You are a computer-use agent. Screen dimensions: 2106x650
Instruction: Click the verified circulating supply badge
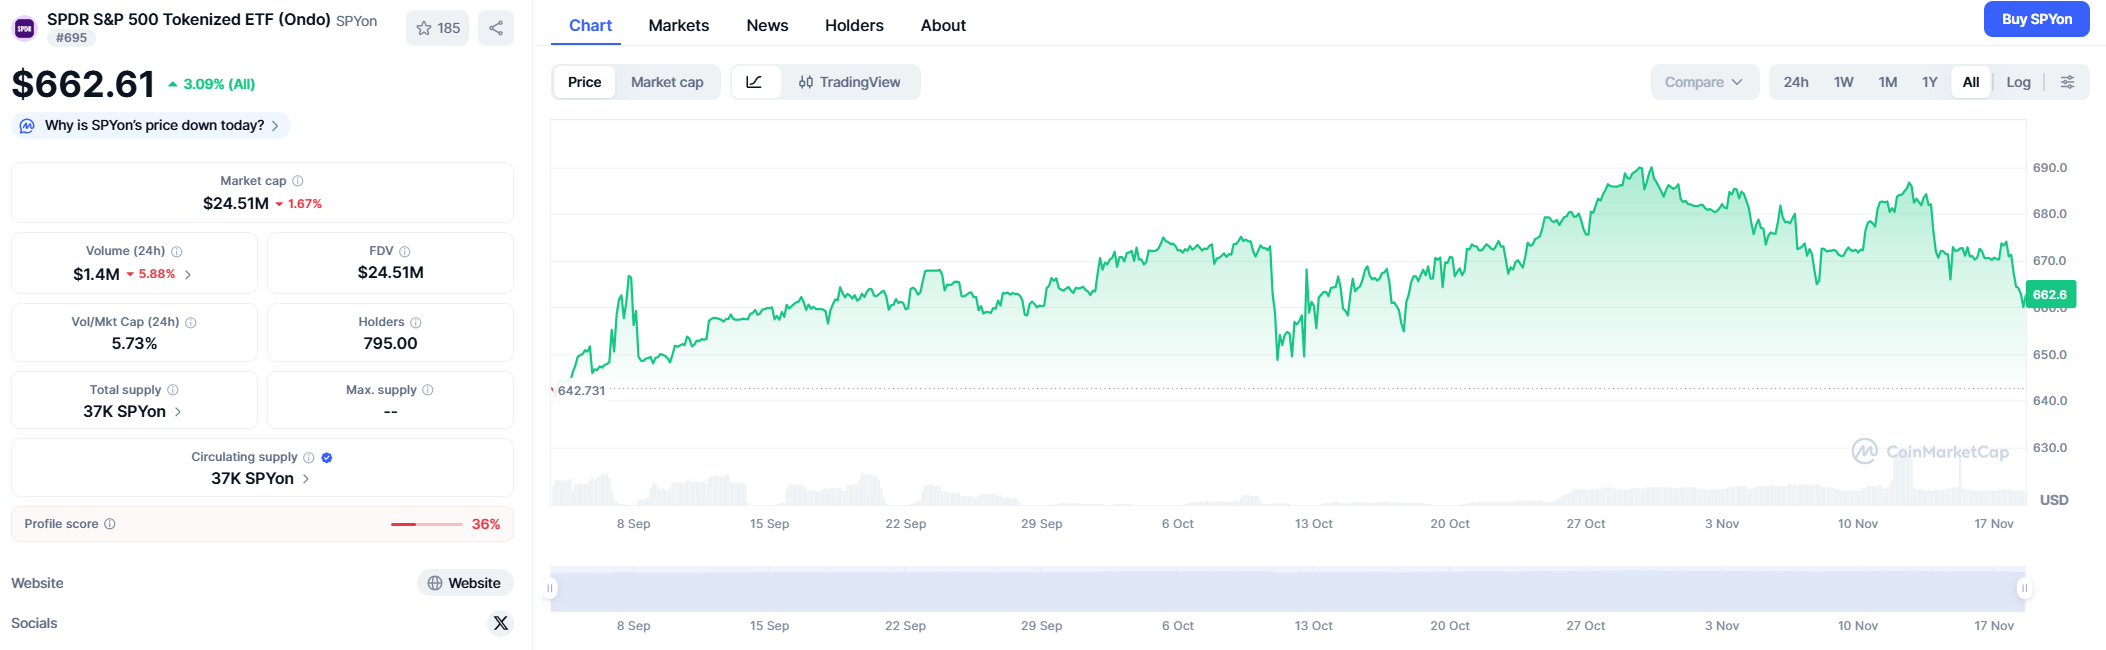[x=327, y=458]
